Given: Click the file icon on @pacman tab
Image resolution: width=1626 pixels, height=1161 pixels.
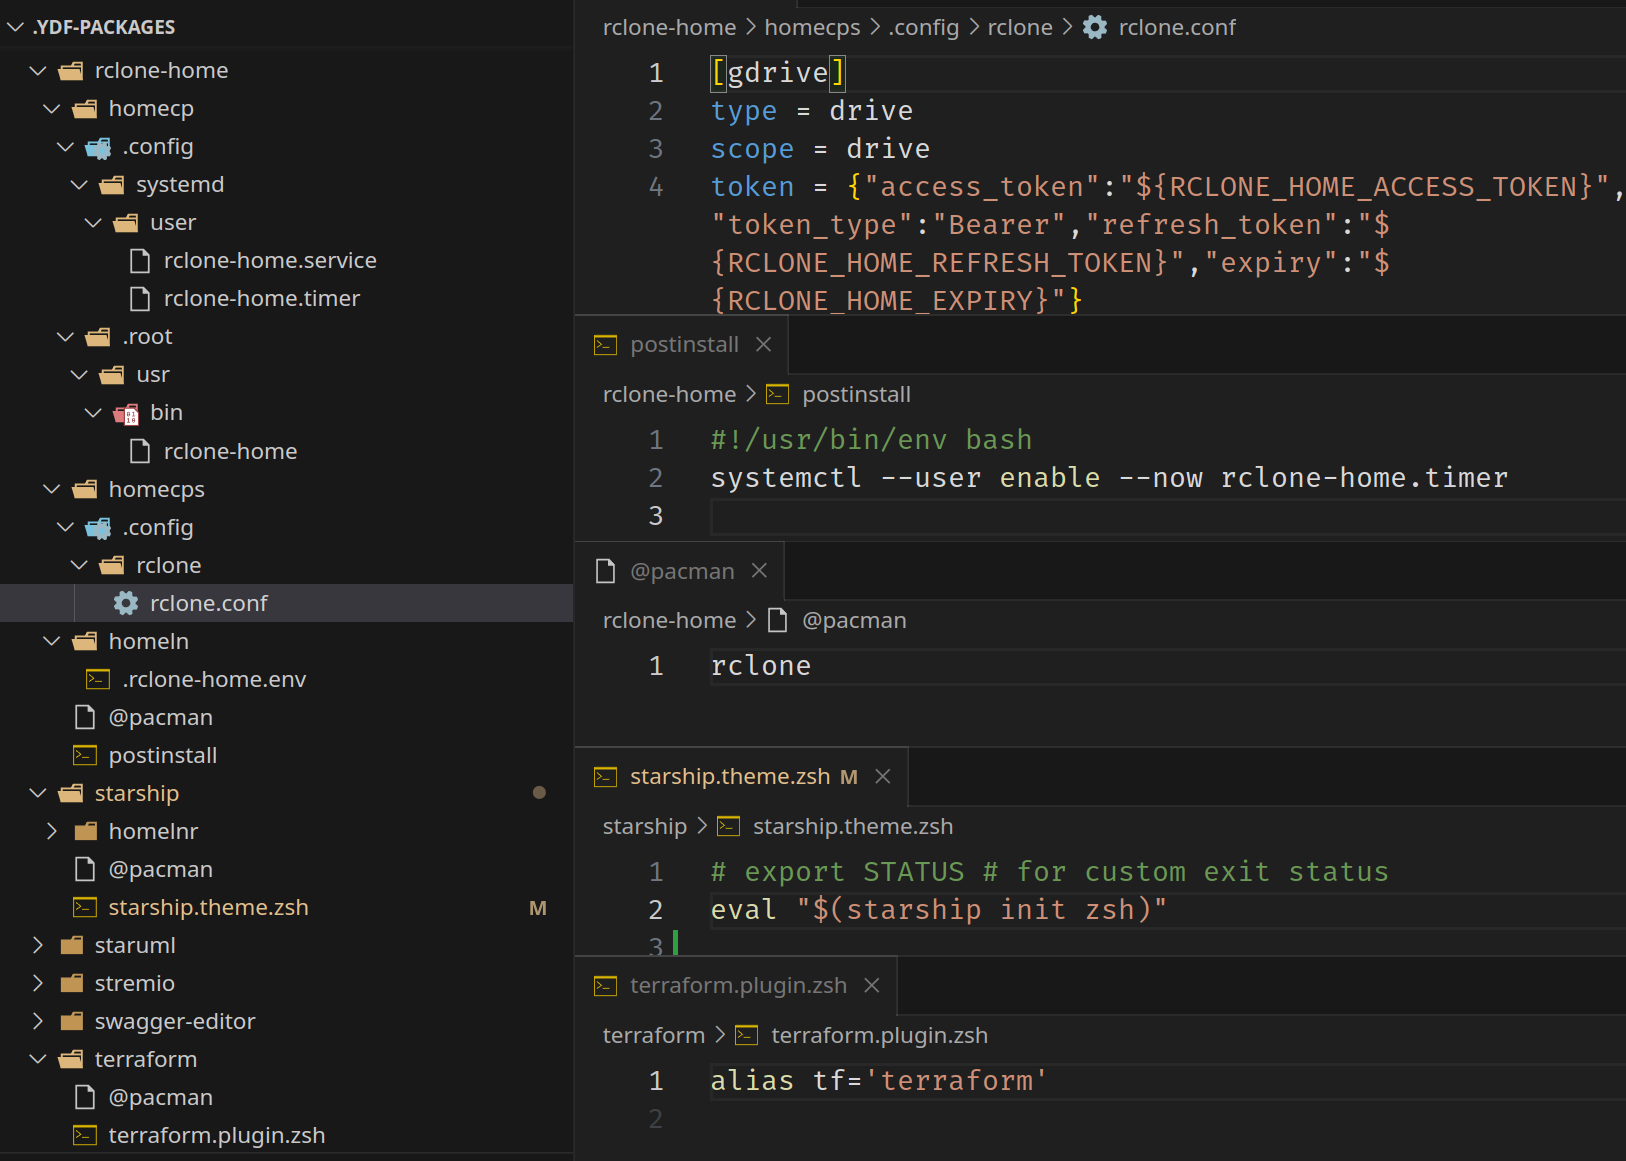Looking at the screenshot, I should 605,571.
